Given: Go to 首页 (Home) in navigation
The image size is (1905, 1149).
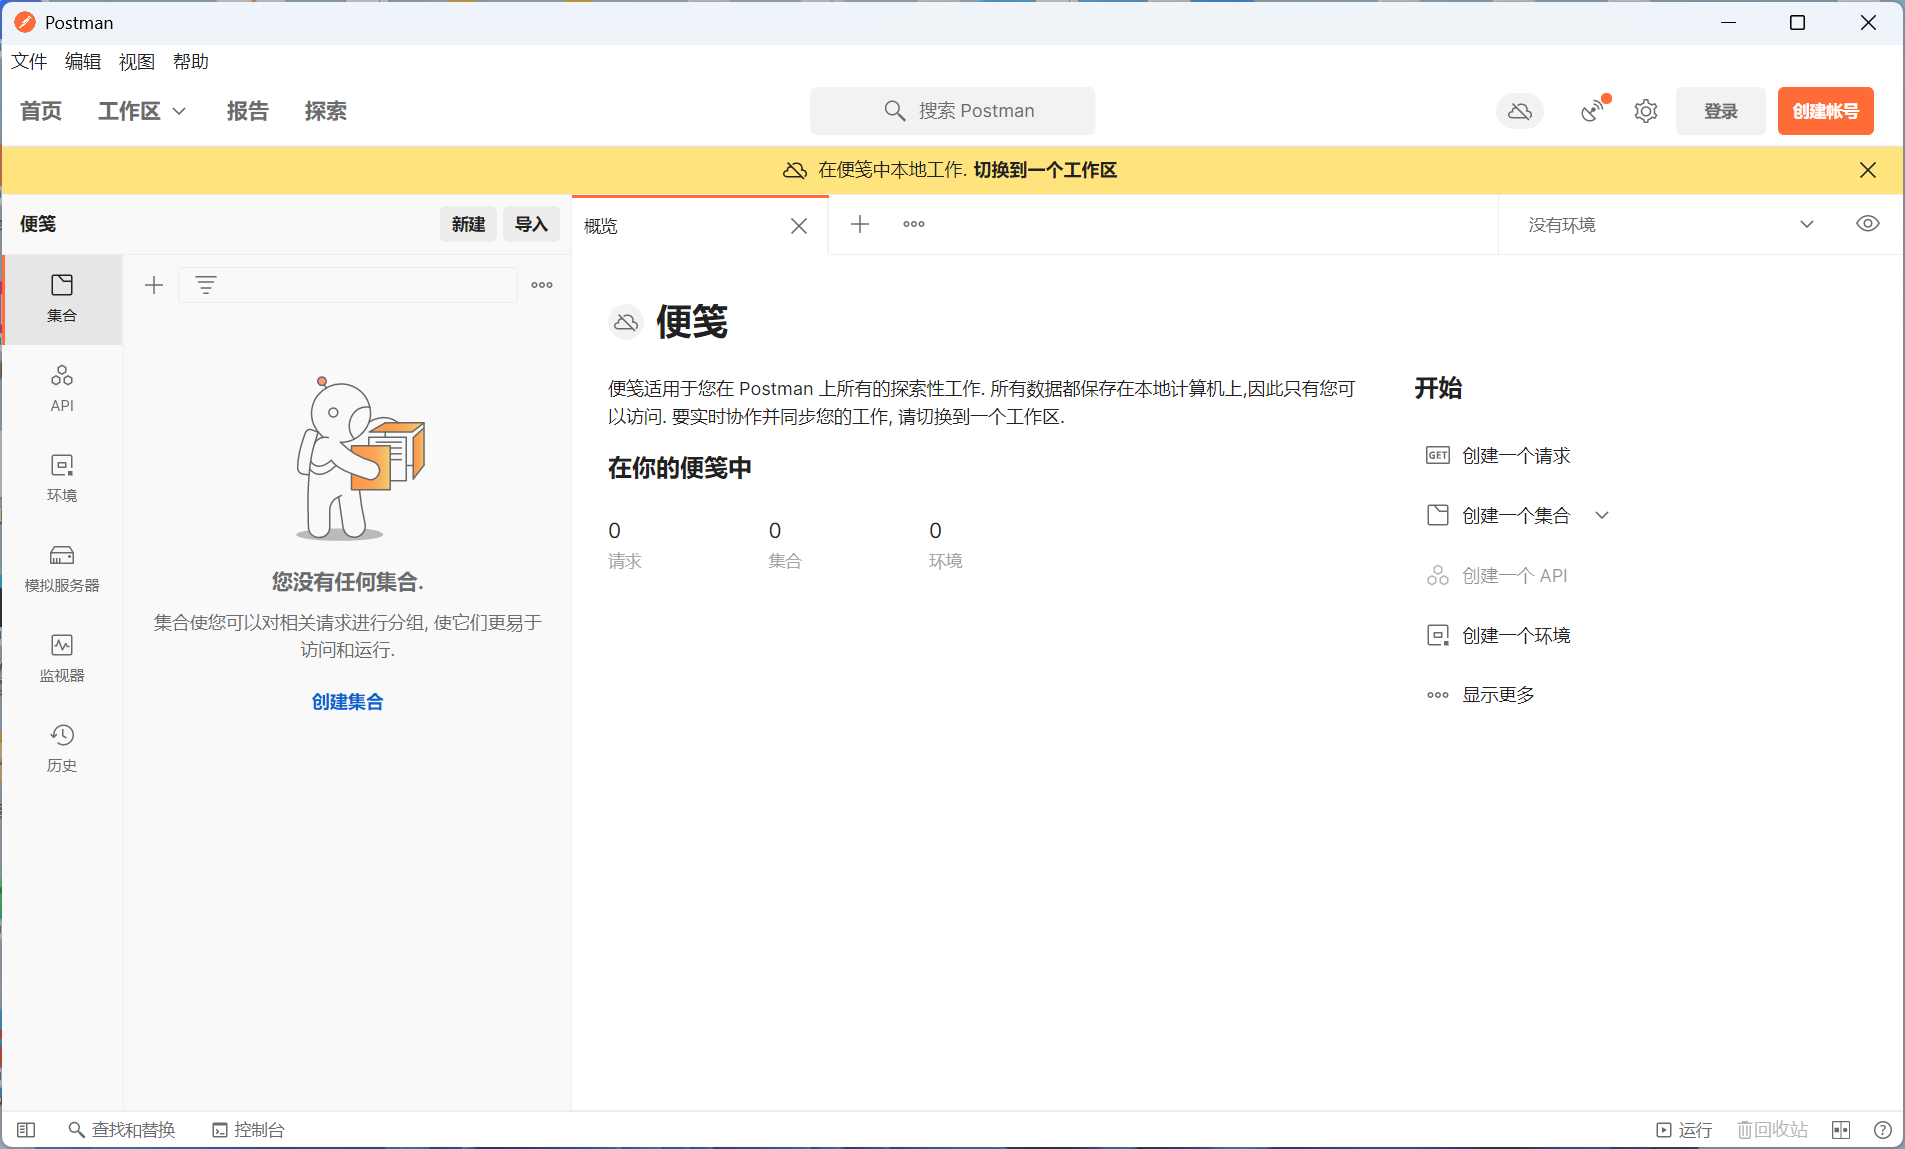Looking at the screenshot, I should (41, 111).
